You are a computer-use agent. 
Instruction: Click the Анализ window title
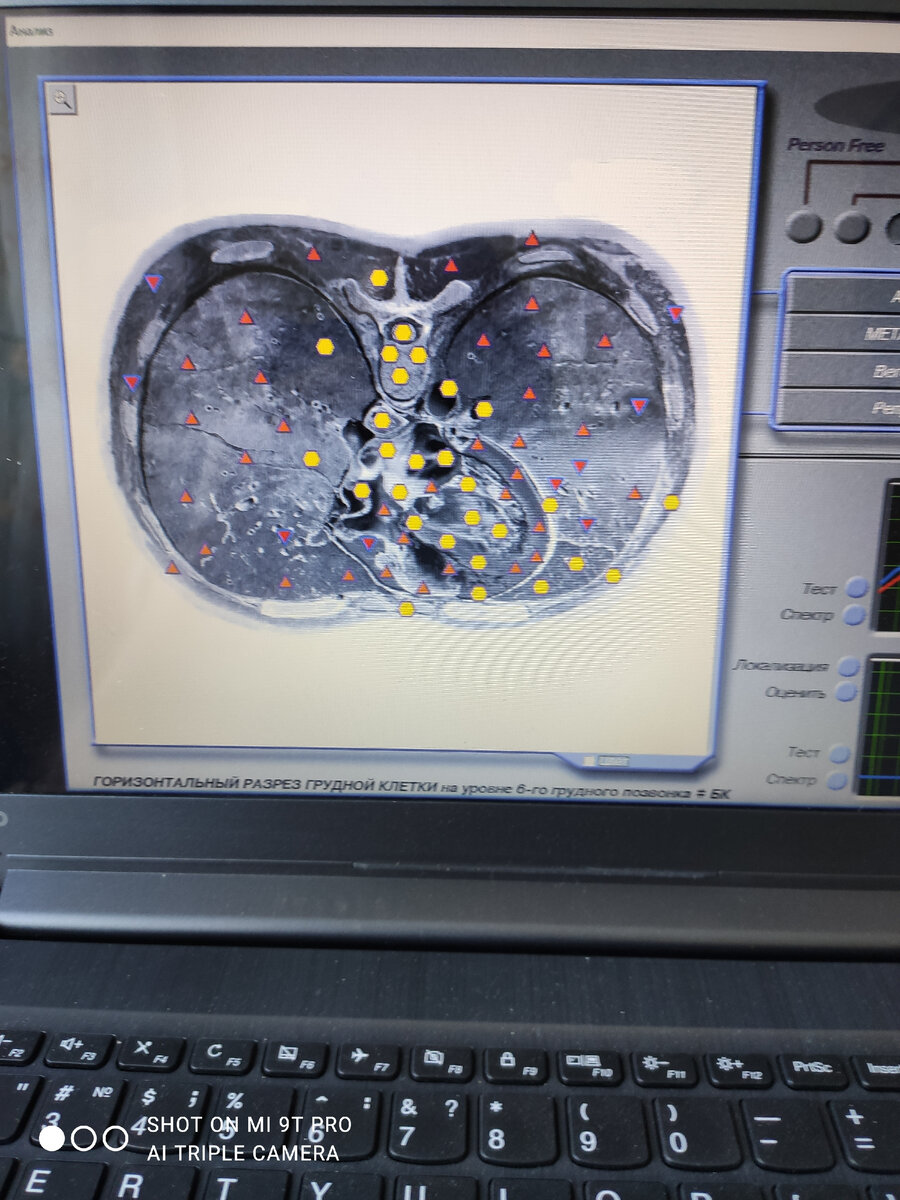31,30
